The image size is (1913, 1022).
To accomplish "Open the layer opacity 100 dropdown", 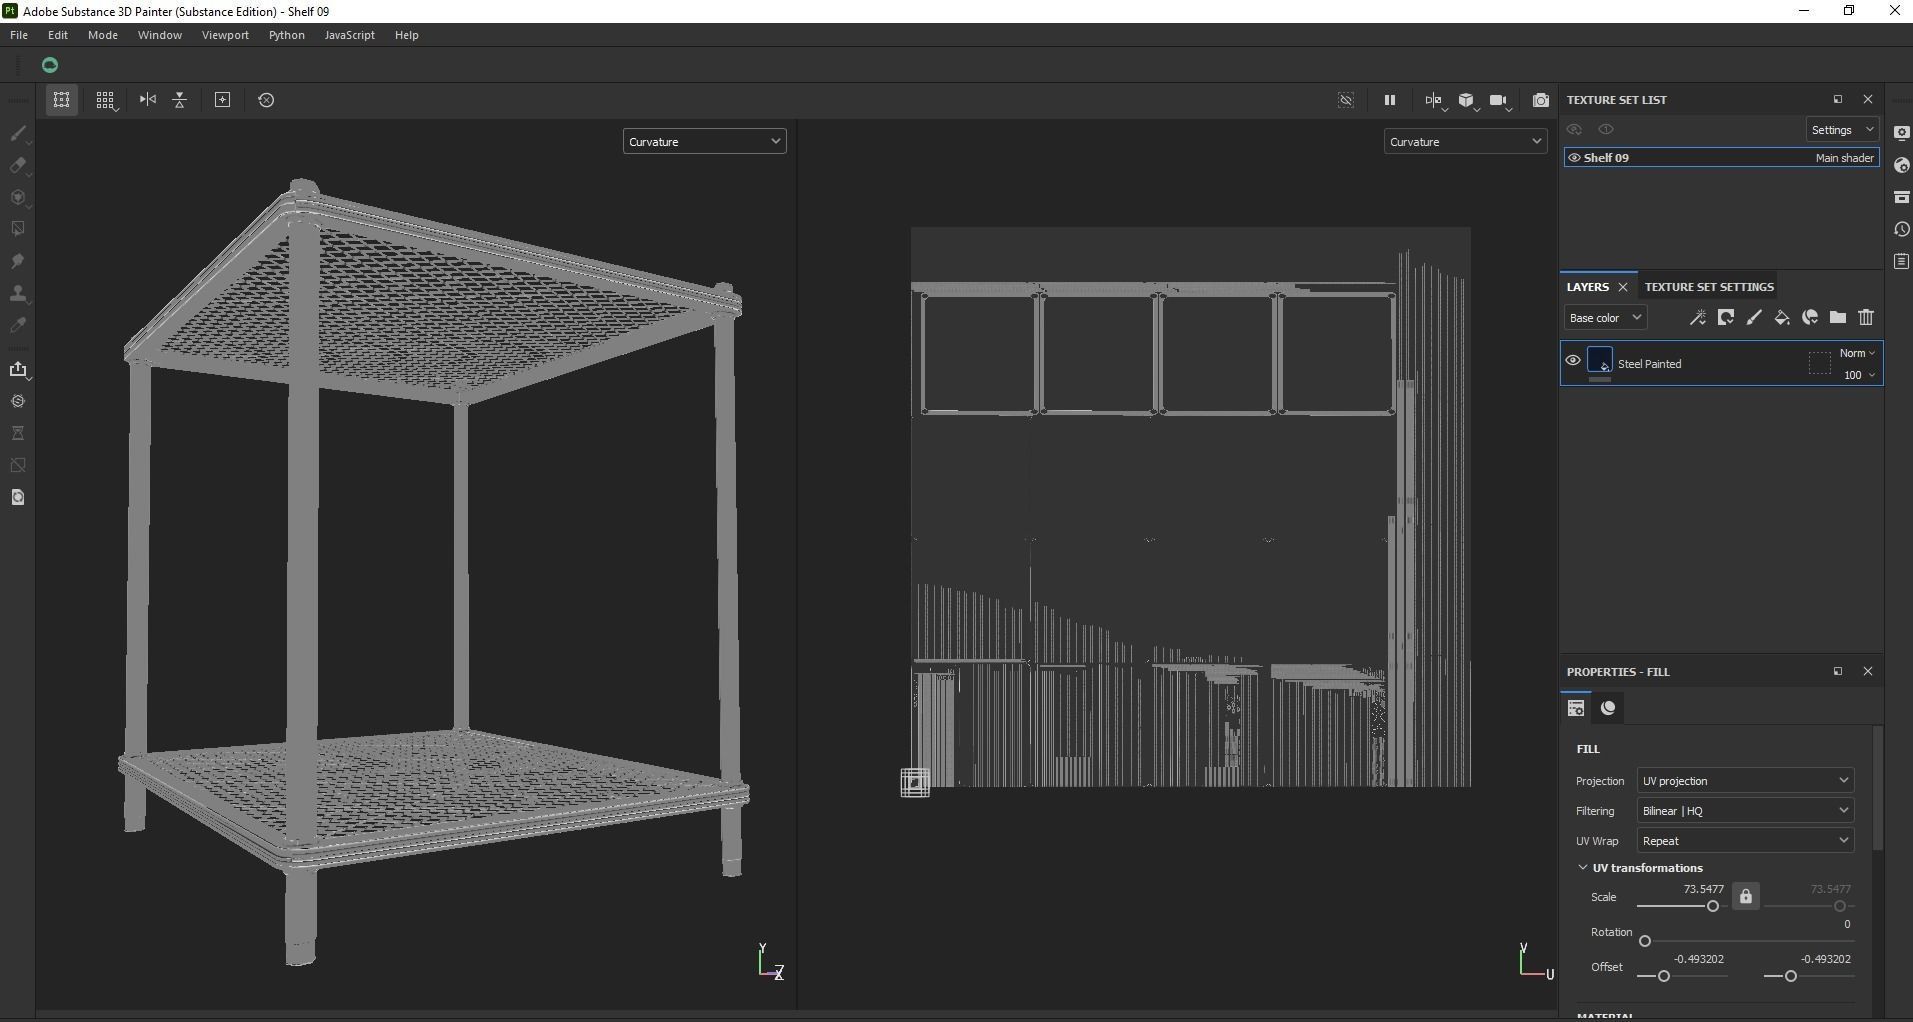I will (x=1859, y=375).
